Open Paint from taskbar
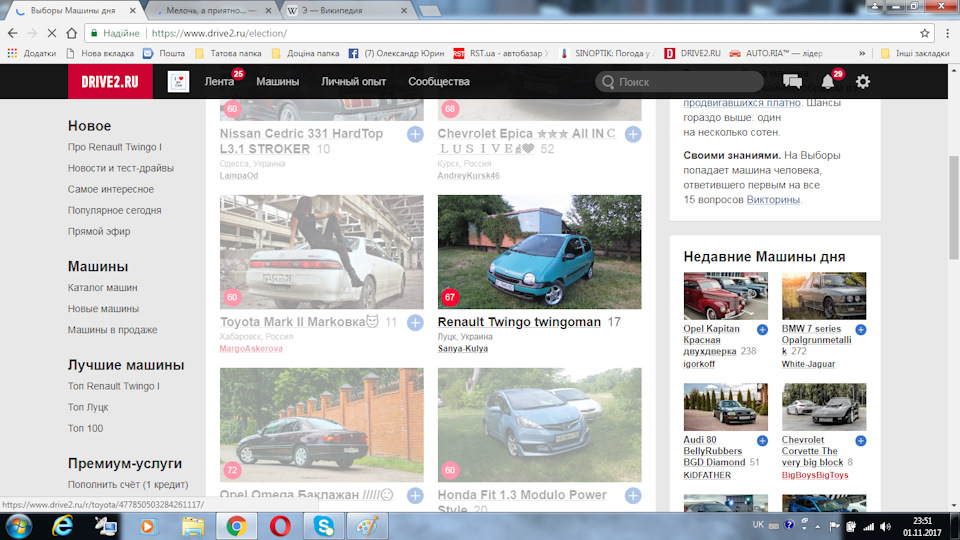Screen dimensions: 960x540 (367, 527)
